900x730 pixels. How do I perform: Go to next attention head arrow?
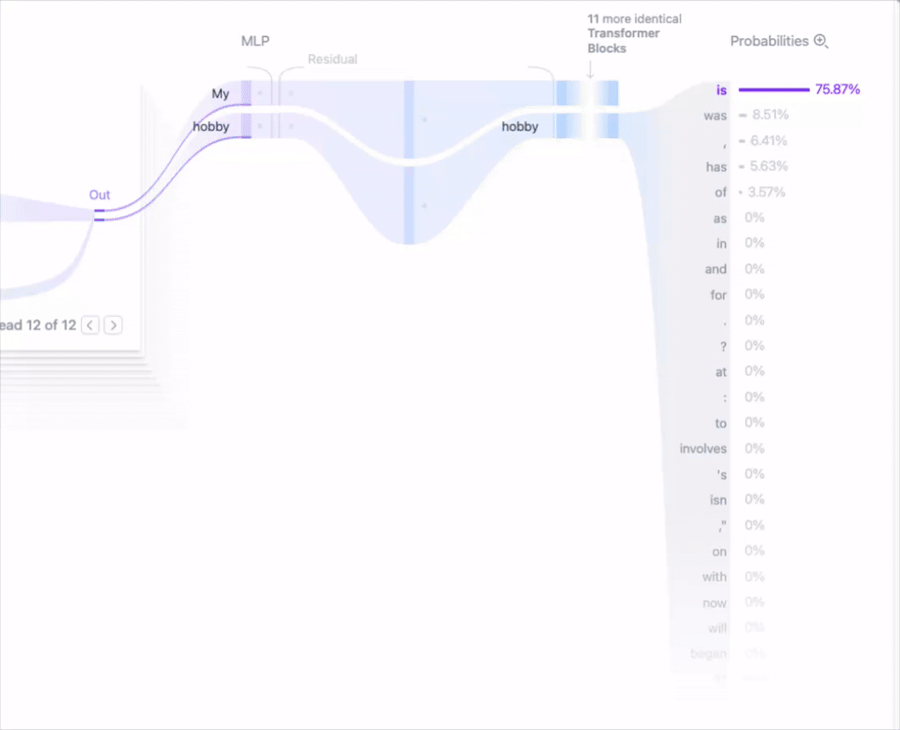(113, 325)
